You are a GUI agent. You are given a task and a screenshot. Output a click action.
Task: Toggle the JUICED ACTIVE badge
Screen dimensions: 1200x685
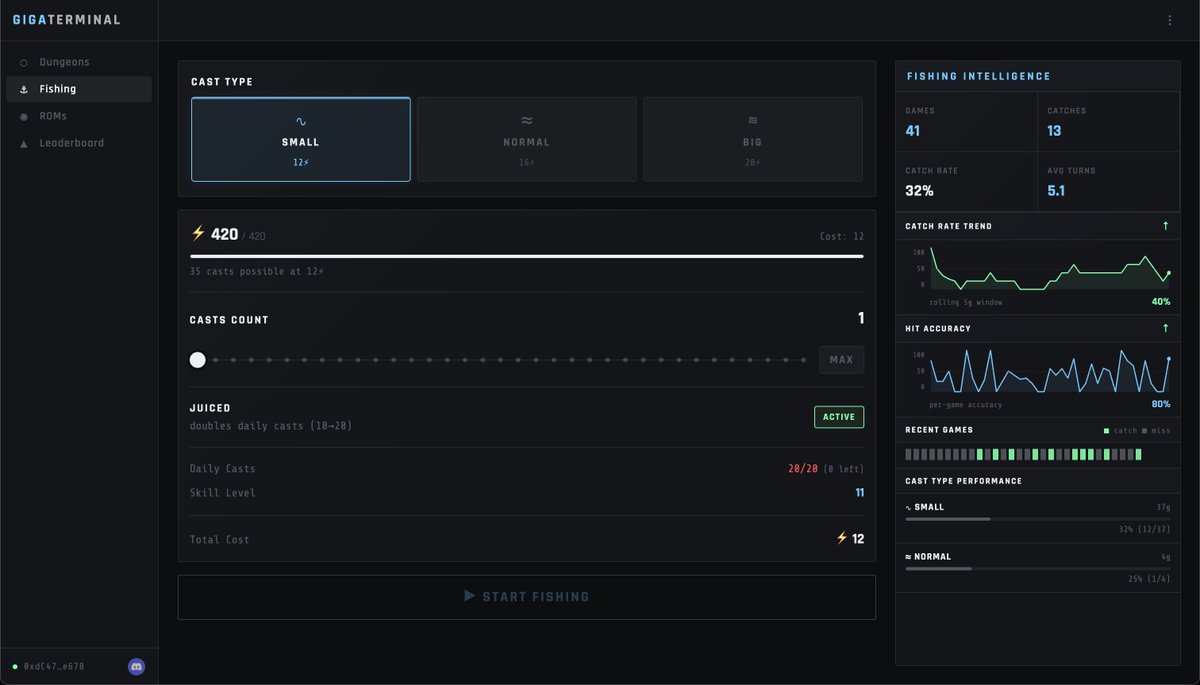839,417
